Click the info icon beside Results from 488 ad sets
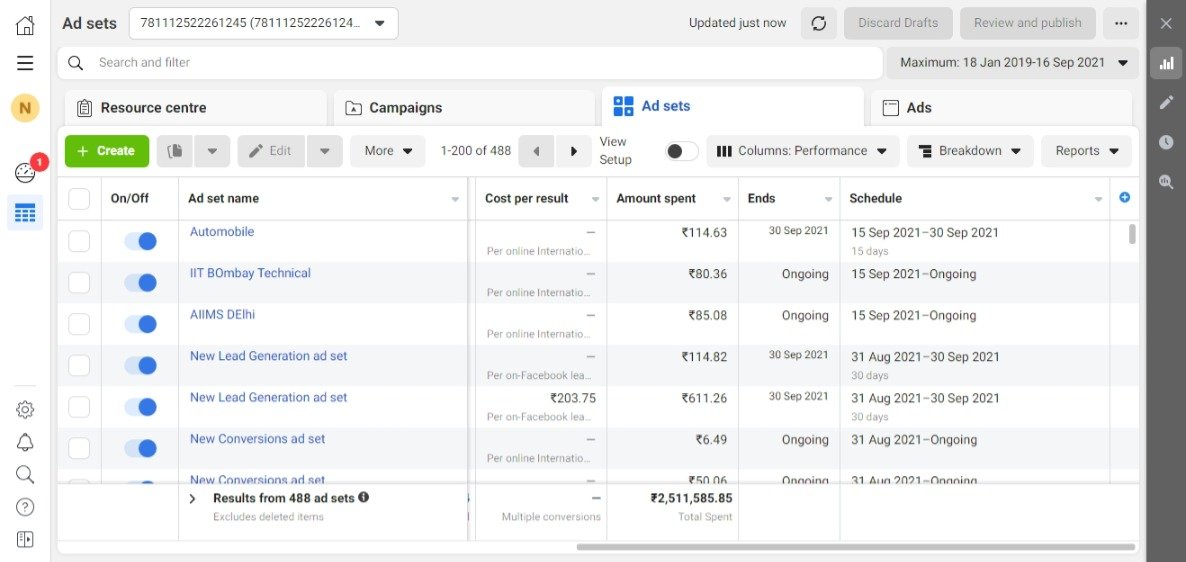Viewport: 1186px width, 562px height. click(364, 497)
